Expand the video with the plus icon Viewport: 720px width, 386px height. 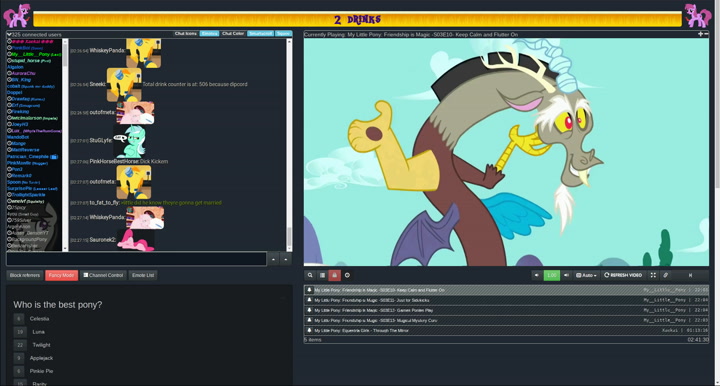tap(700, 34)
